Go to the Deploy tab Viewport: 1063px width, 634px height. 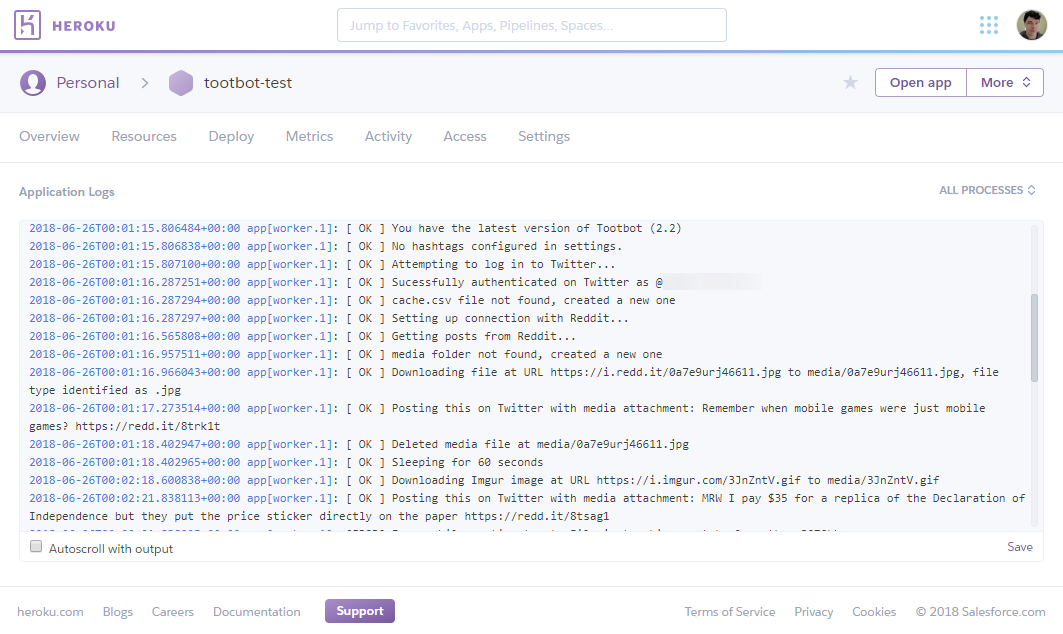[x=231, y=136]
